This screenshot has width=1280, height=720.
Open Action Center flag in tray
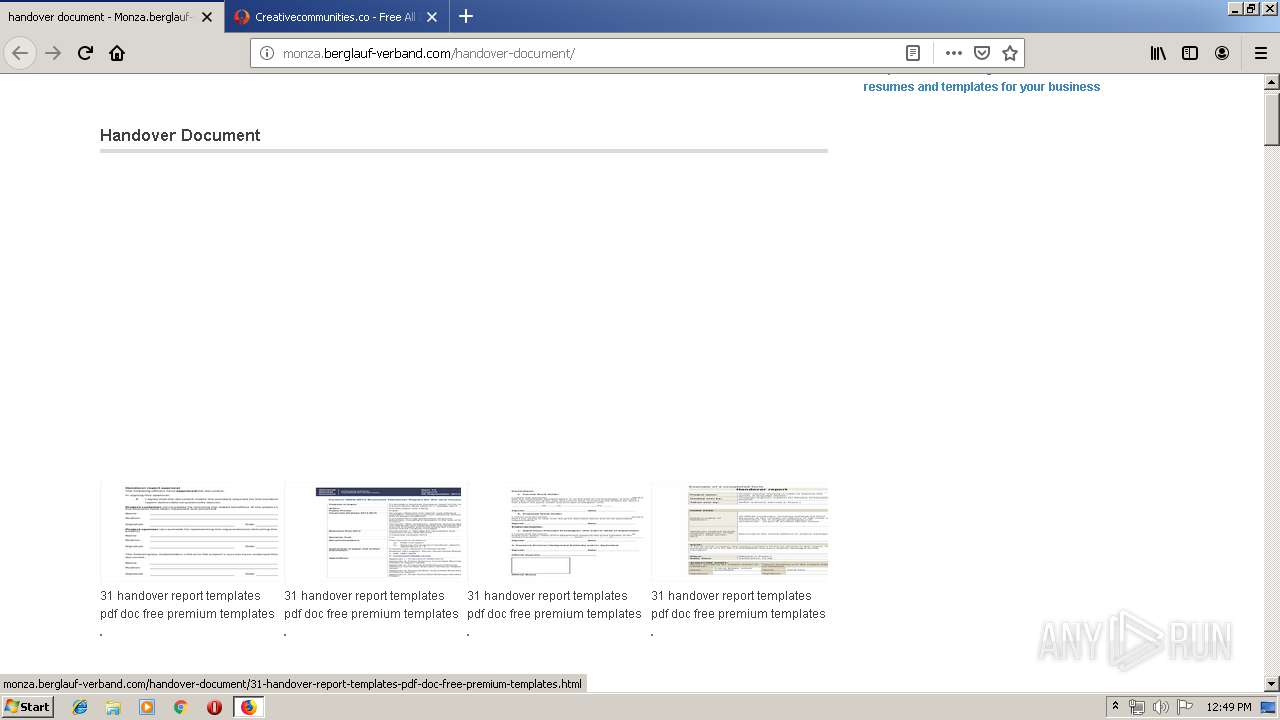tap(1185, 707)
